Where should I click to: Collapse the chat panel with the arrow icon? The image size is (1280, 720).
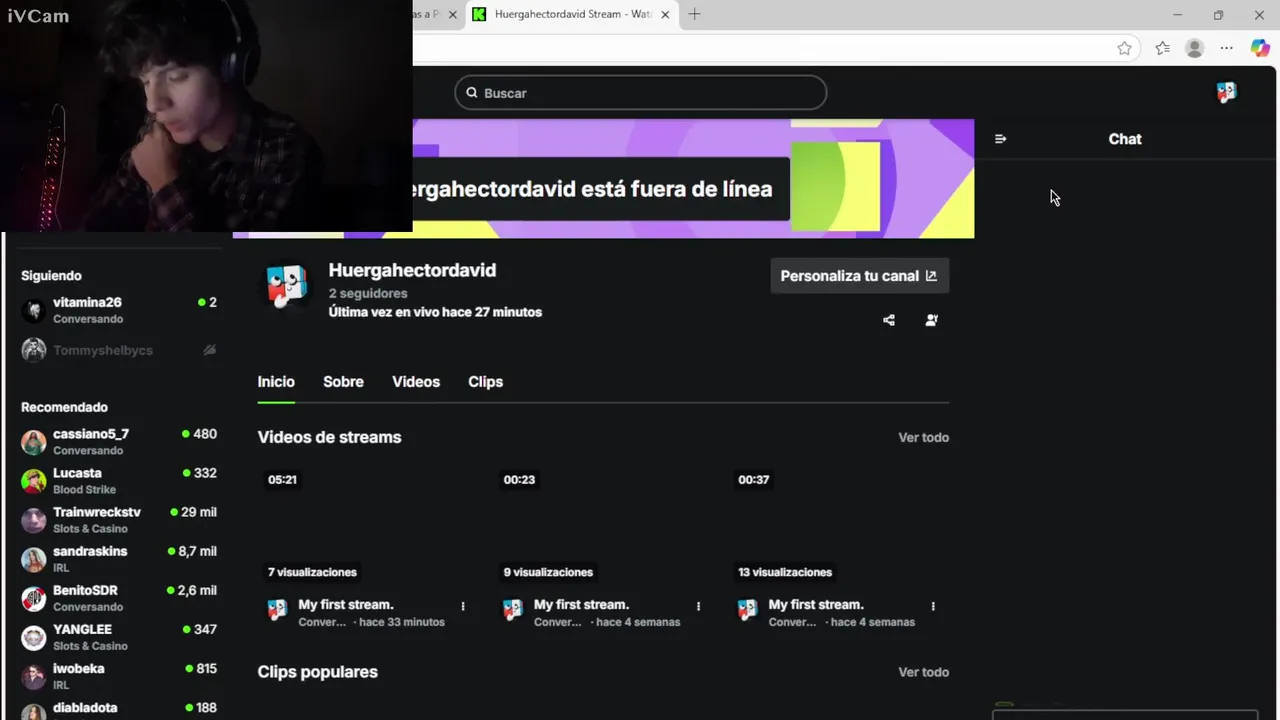coord(1000,139)
